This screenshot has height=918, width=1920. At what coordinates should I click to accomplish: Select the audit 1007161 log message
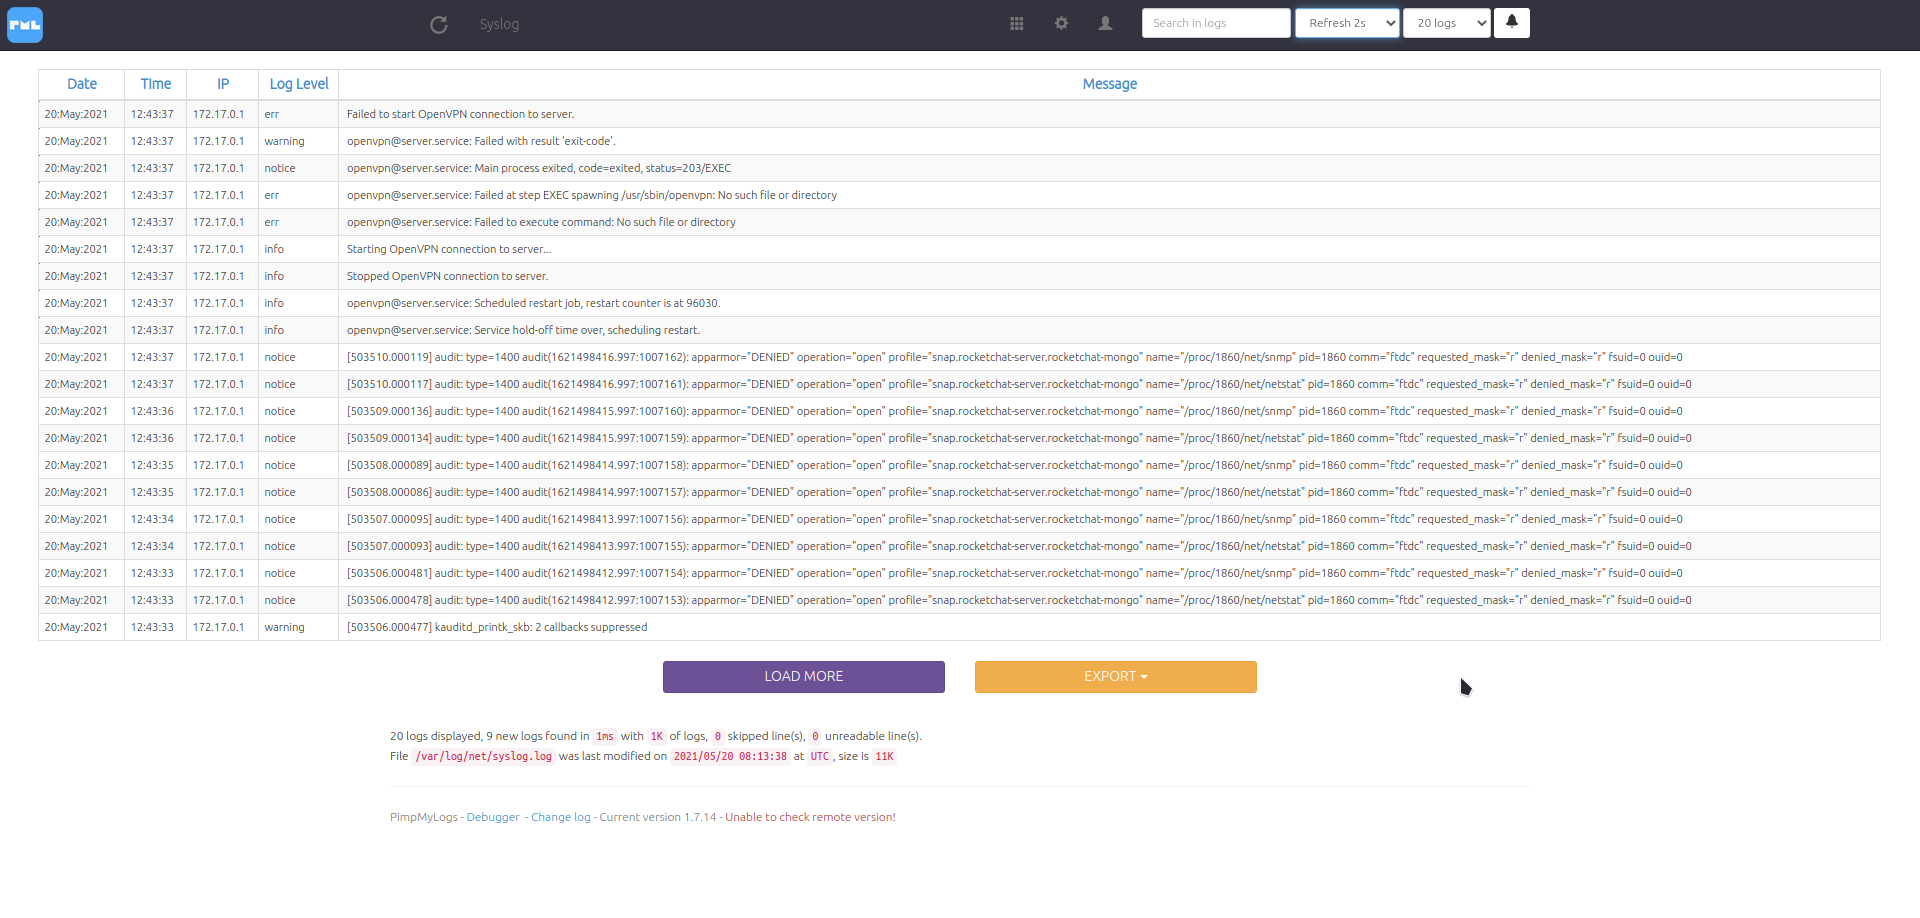point(1019,384)
